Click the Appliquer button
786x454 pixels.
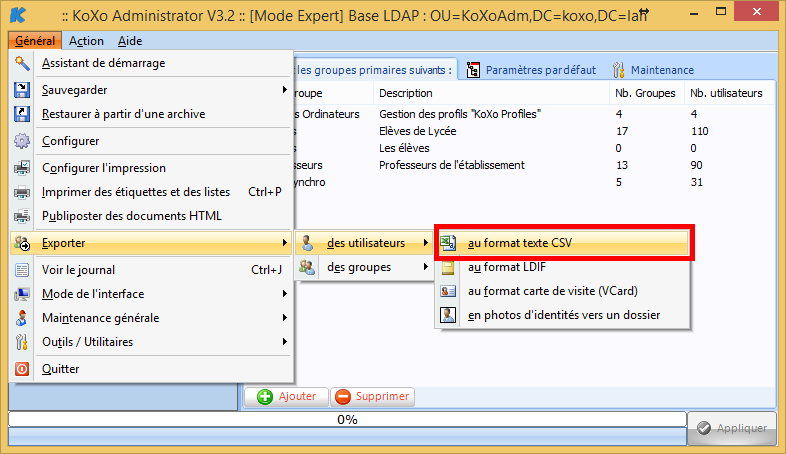[x=732, y=428]
